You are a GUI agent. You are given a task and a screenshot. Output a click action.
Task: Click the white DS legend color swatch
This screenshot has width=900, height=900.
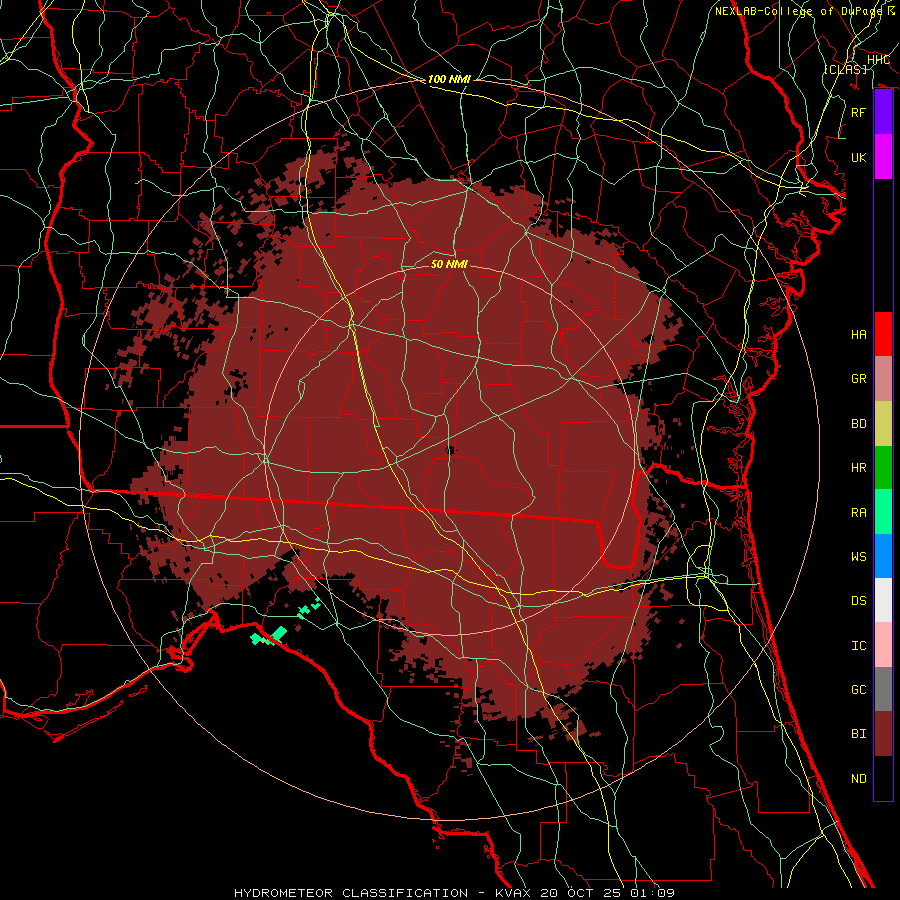[883, 600]
